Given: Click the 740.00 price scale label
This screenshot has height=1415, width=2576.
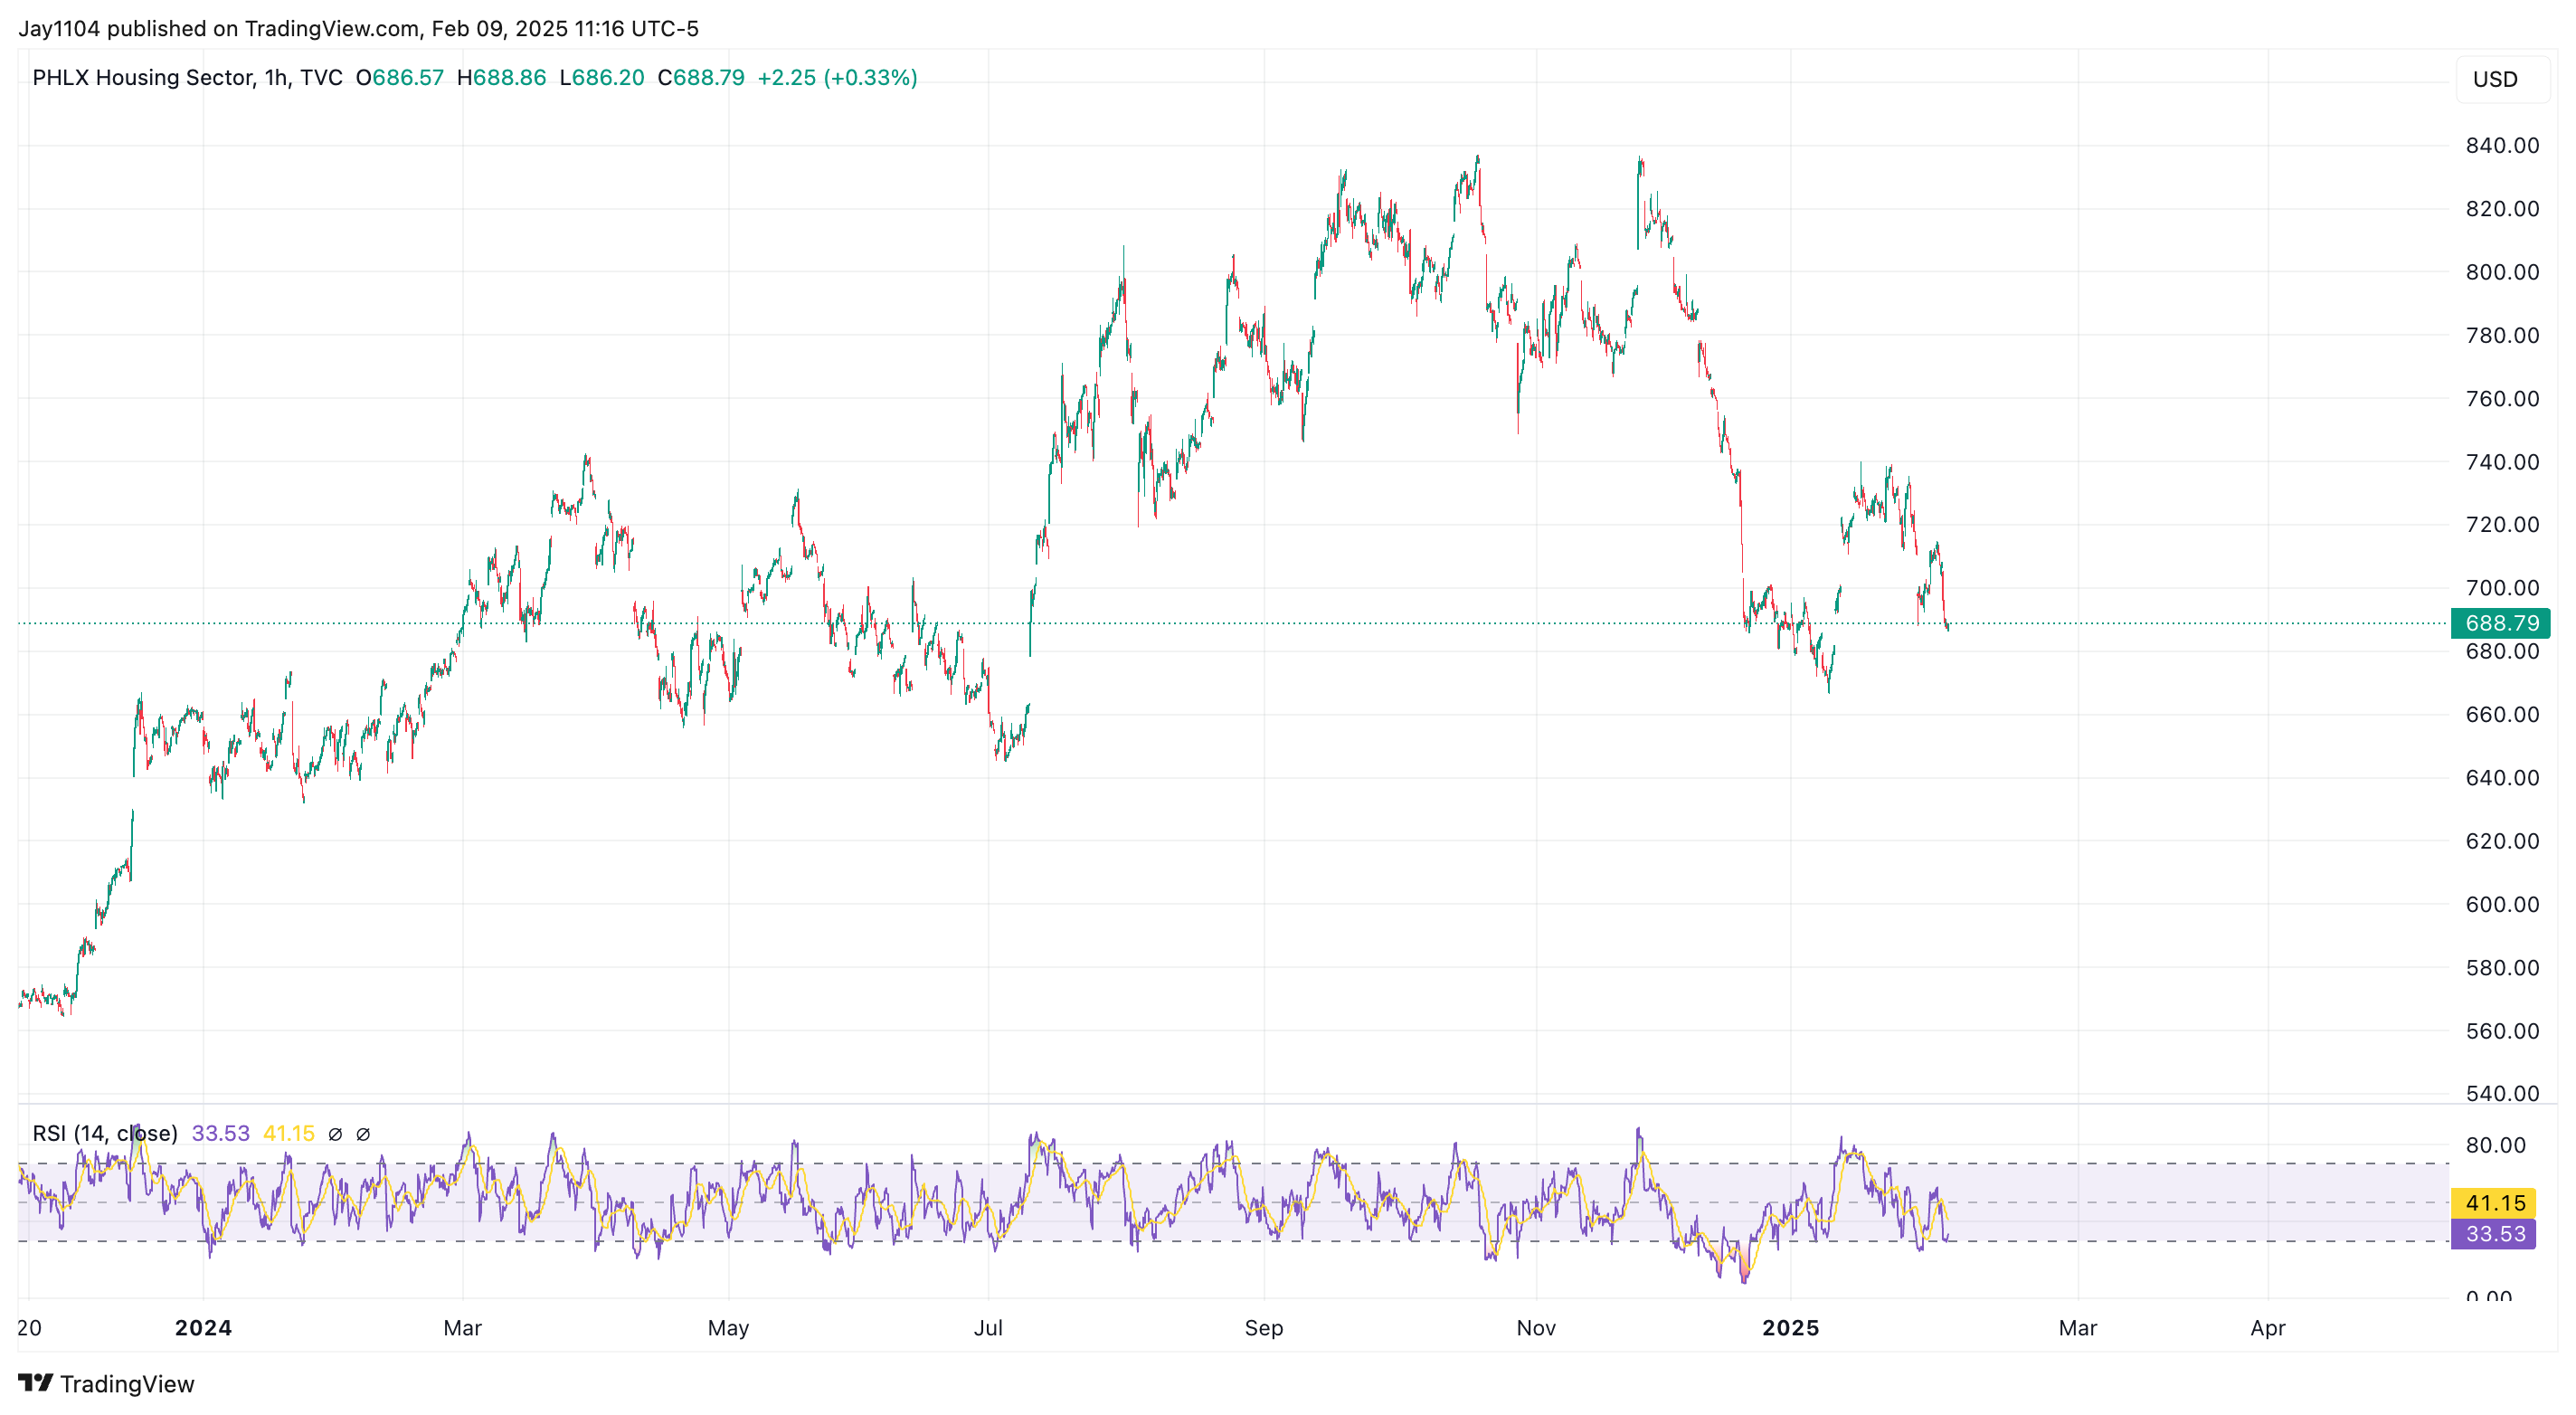Looking at the screenshot, I should pos(2502,462).
